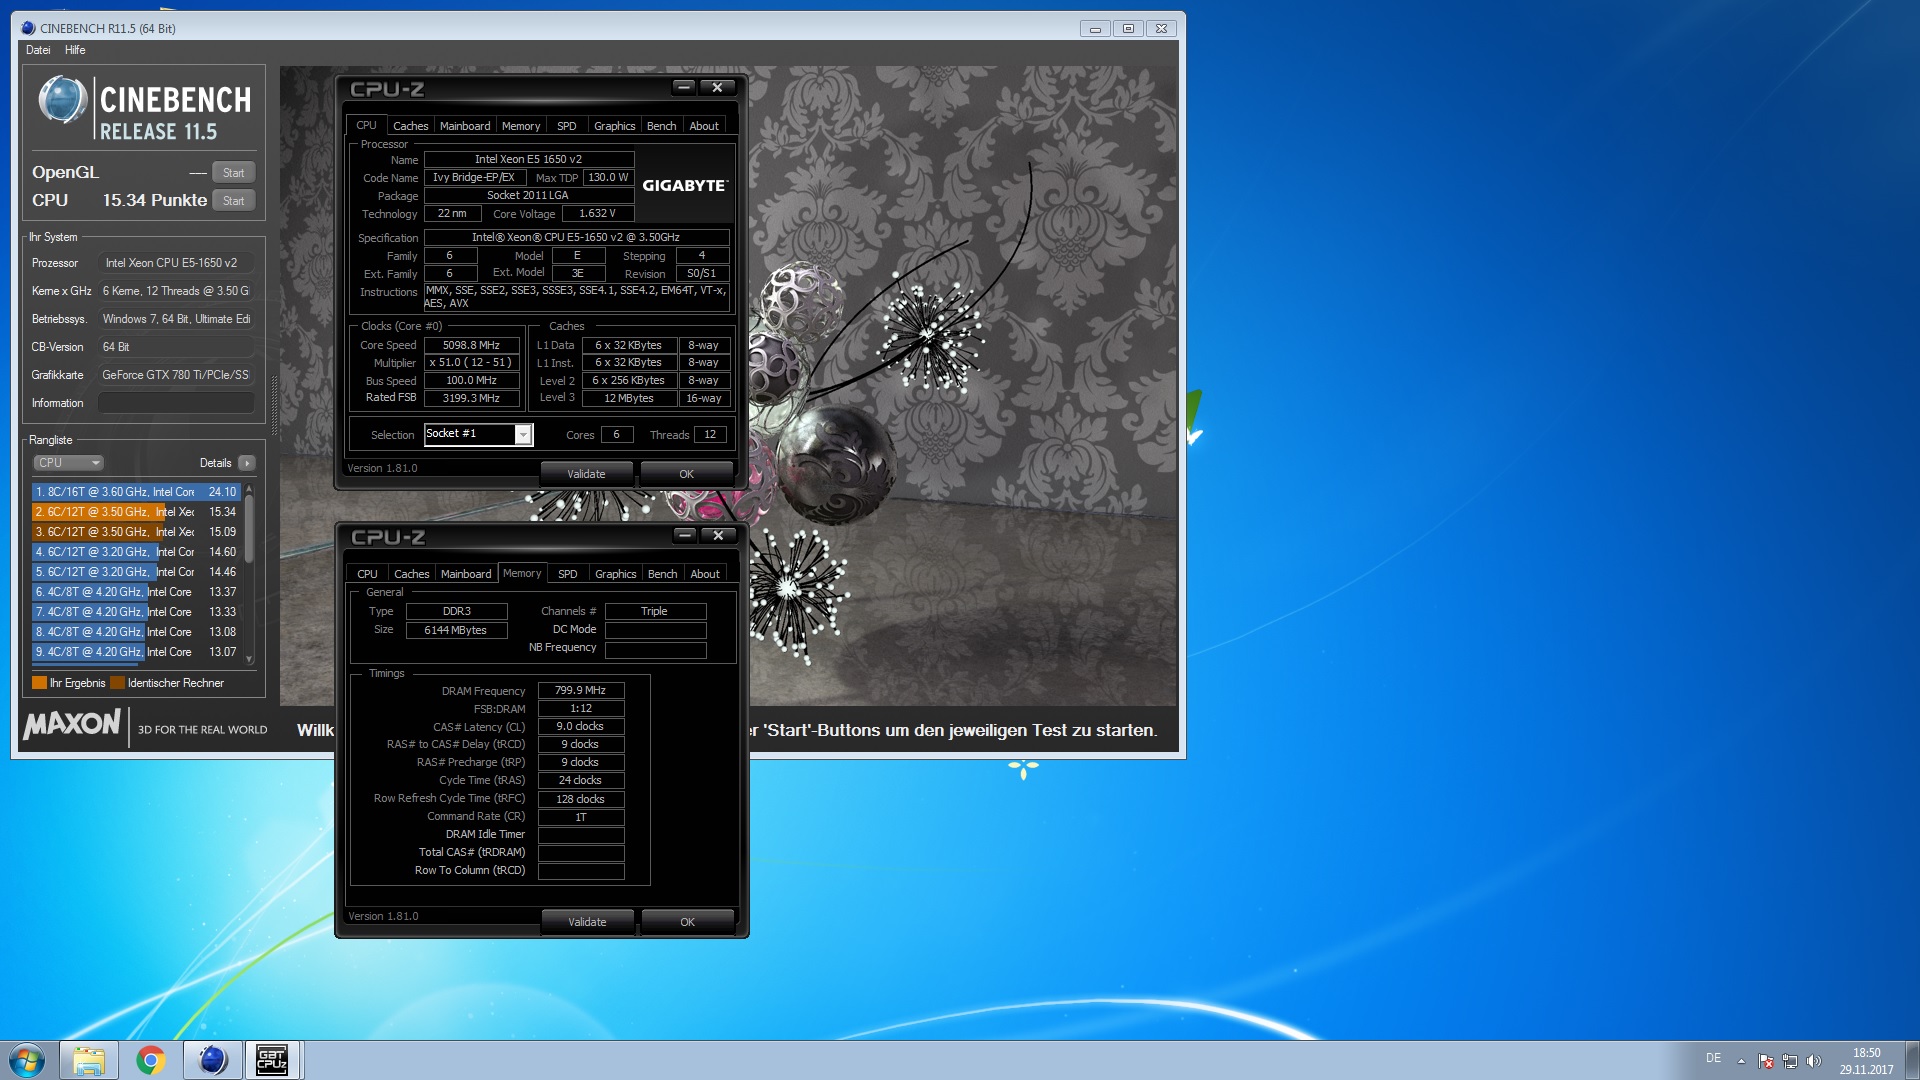Click the MAXON logo

click(x=72, y=724)
